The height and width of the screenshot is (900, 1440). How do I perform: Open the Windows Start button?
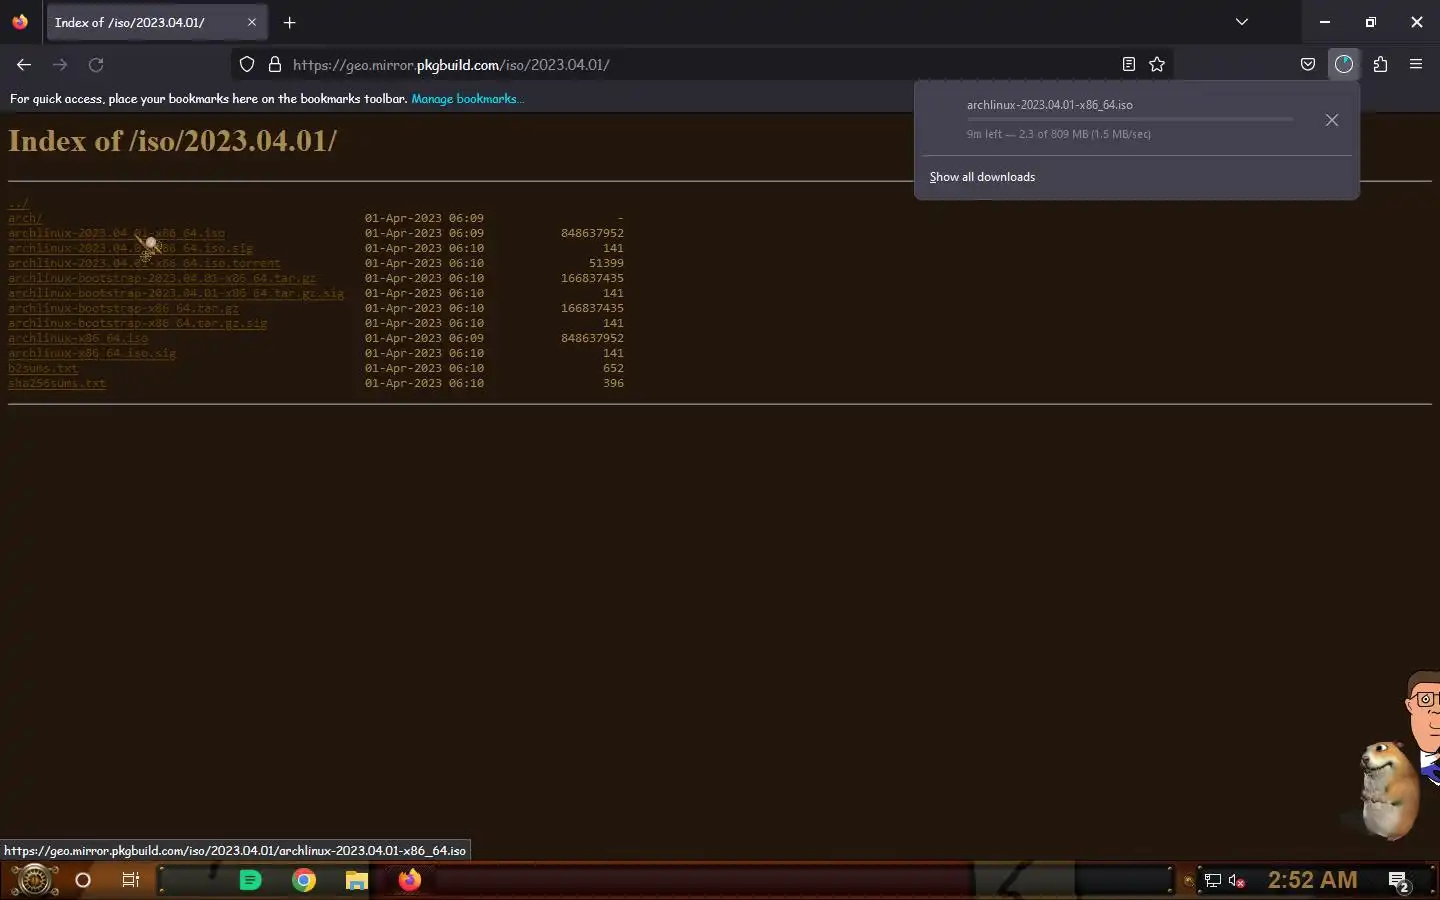point(35,880)
